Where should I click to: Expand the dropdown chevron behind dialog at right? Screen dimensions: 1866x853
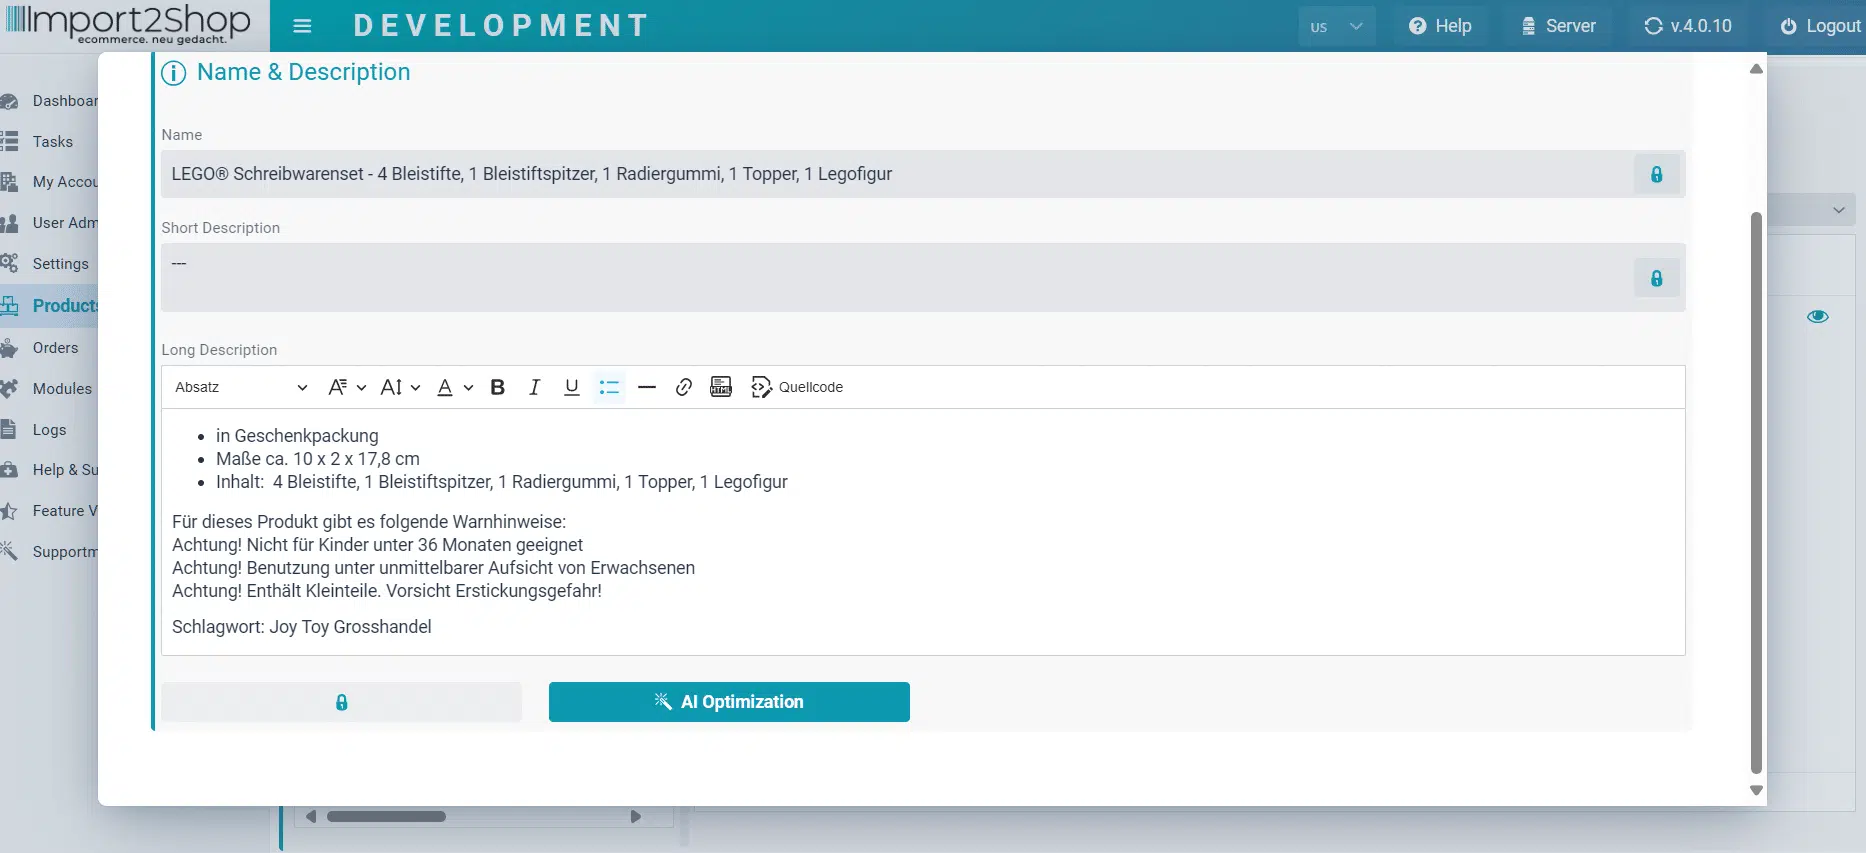pos(1839,210)
